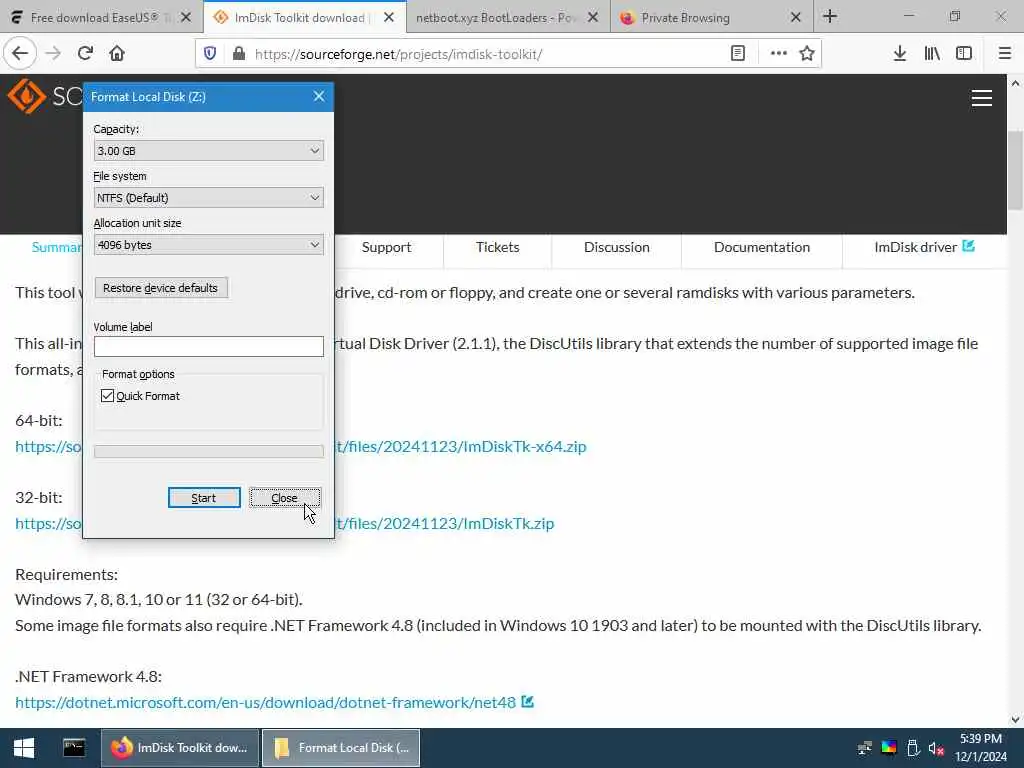Screen dimensions: 1024x768
Task: Open the Support tab on SourceForge
Action: tap(386, 248)
